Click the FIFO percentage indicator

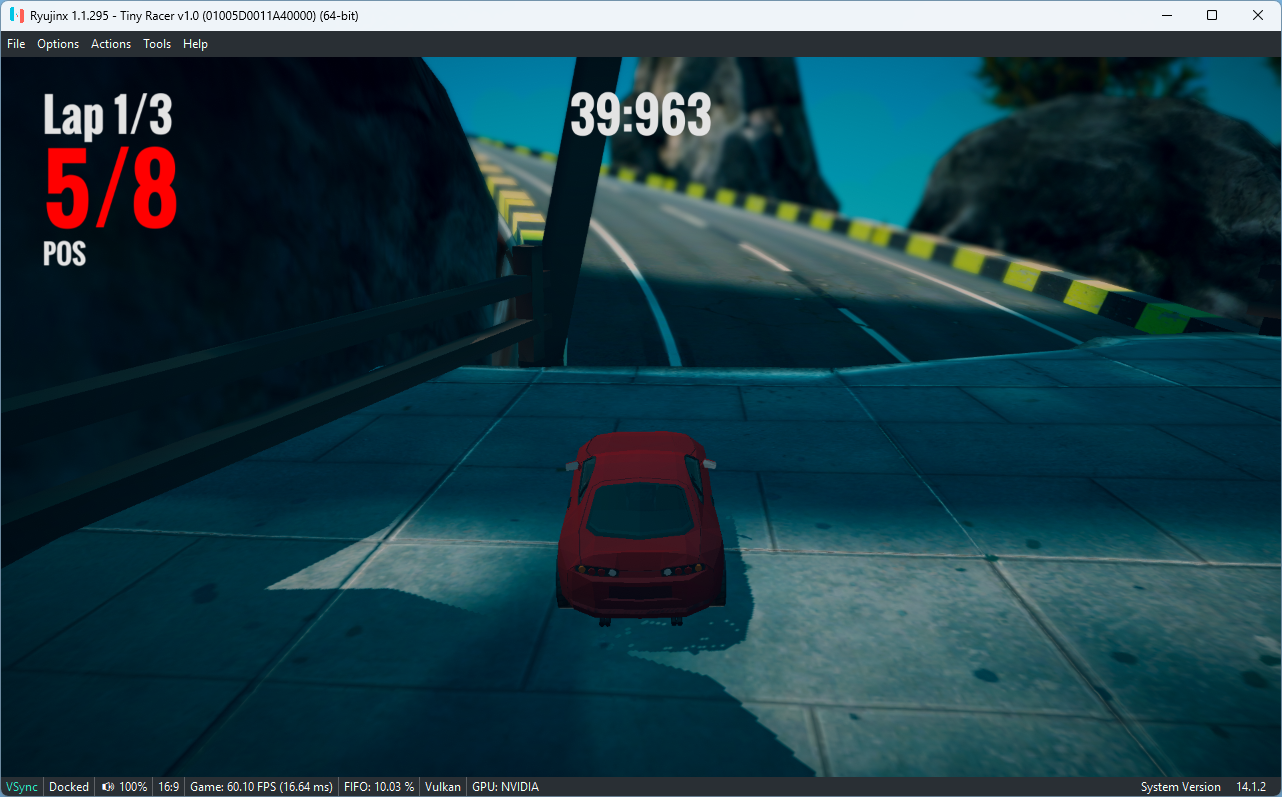378,786
